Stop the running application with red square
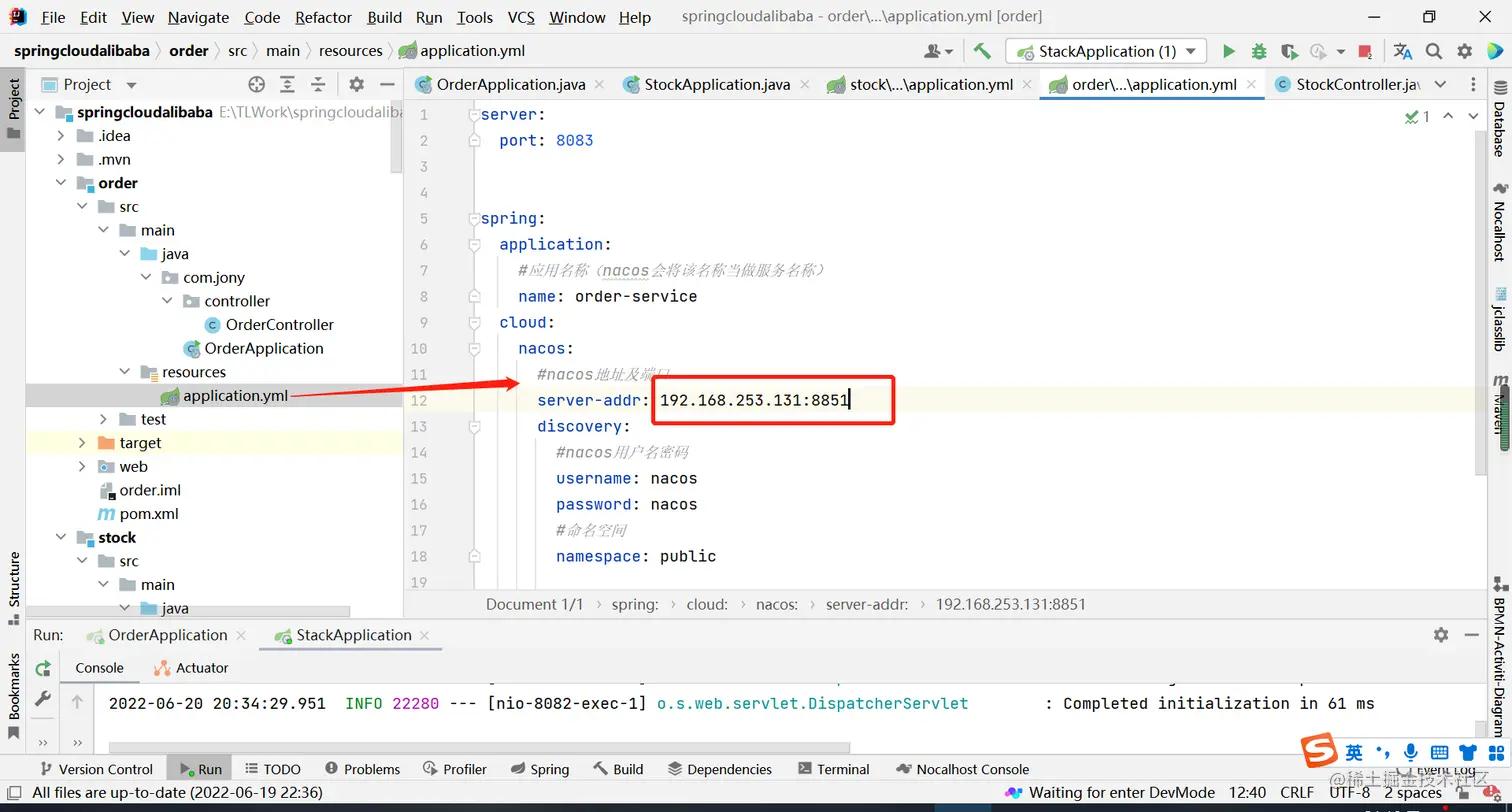This screenshot has height=812, width=1512. [1365, 51]
